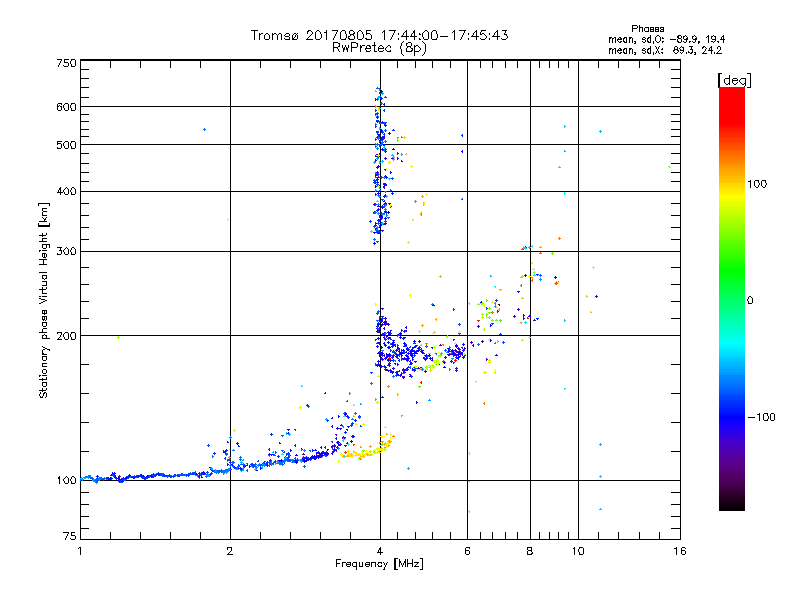Click the yellow-orange data cluster just below 4 MHz
The width and height of the screenshot is (800, 600).
coord(365,449)
